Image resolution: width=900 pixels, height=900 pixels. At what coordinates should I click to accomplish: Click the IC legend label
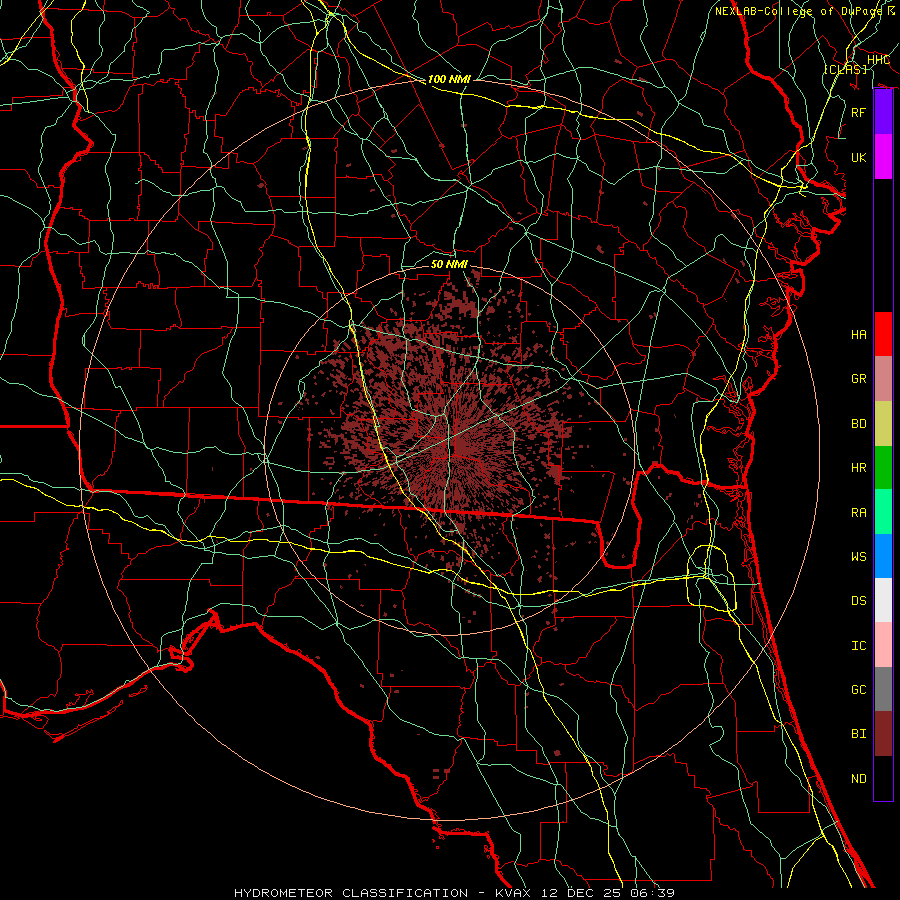point(859,646)
